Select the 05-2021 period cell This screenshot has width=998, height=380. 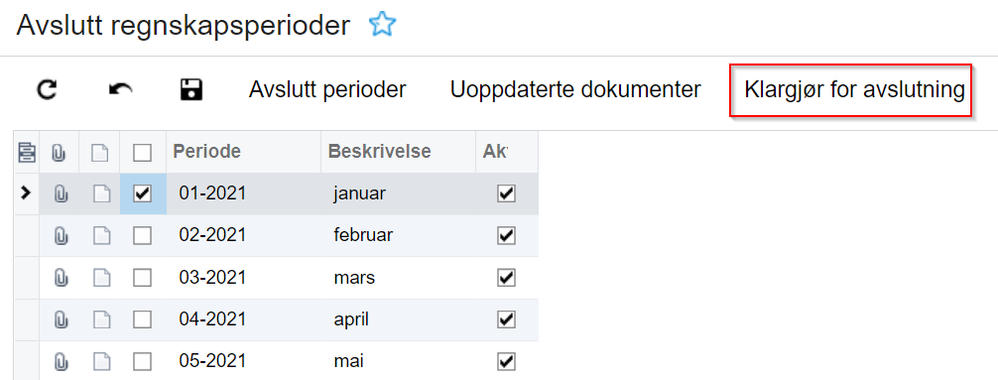tap(212, 362)
